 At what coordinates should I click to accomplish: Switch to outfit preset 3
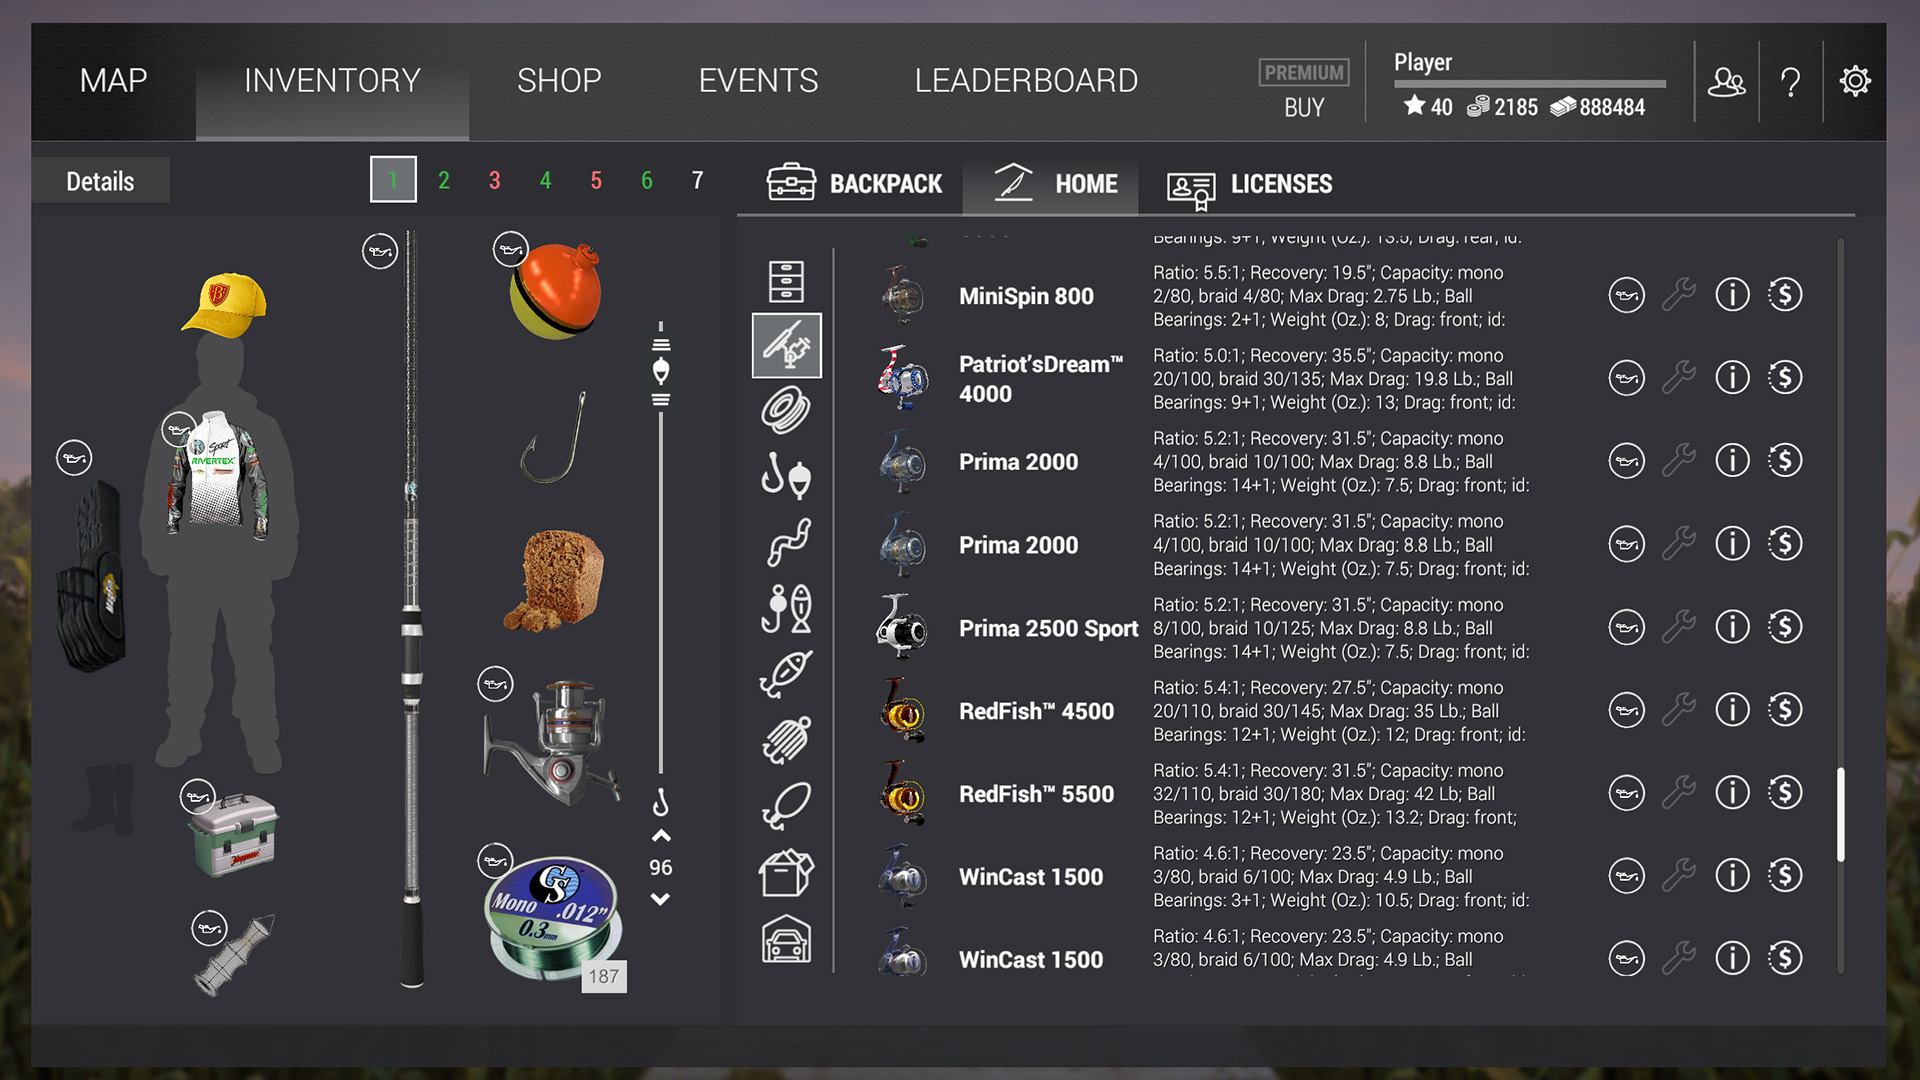click(494, 180)
